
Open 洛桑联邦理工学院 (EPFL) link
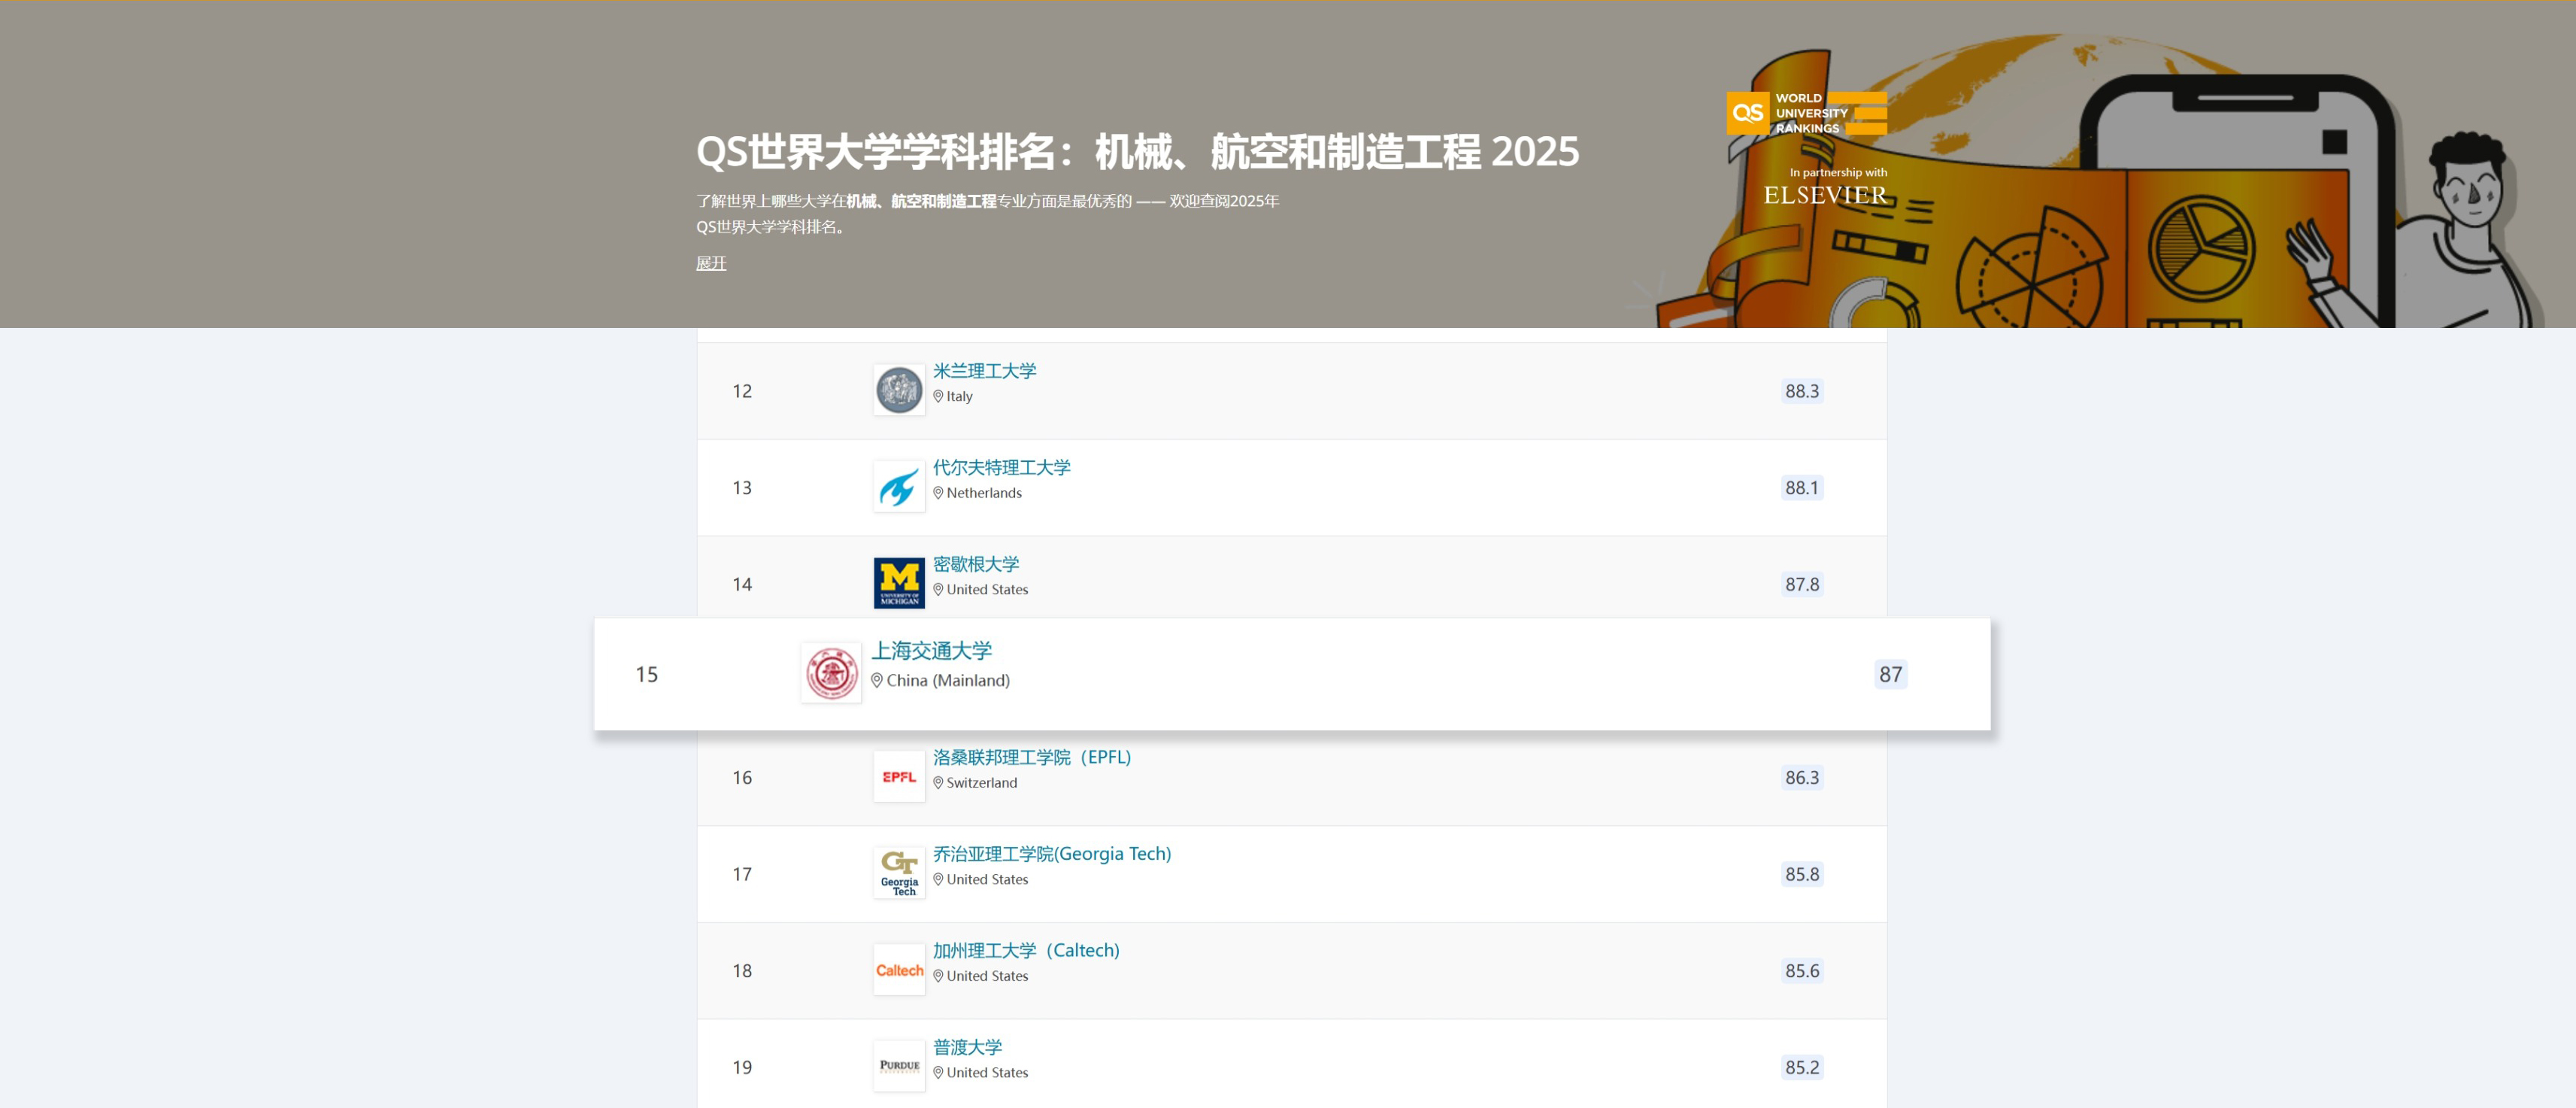click(1031, 757)
